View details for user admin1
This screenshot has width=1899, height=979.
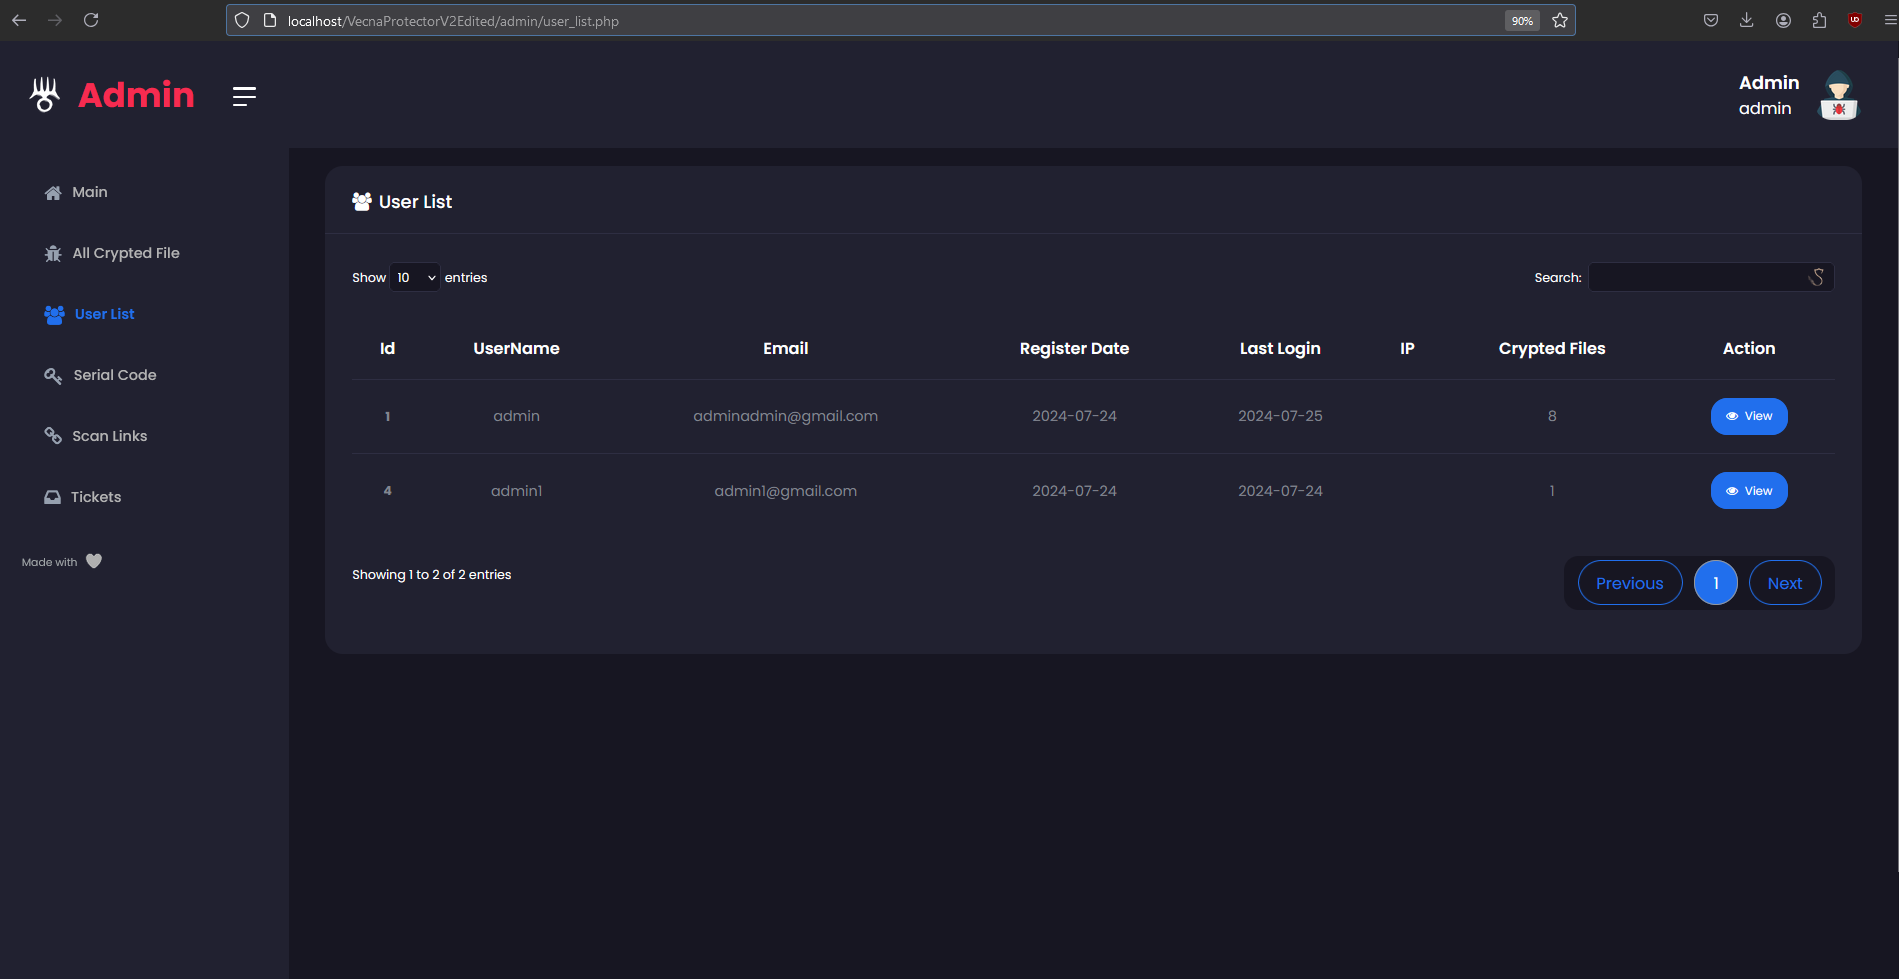coord(1749,491)
